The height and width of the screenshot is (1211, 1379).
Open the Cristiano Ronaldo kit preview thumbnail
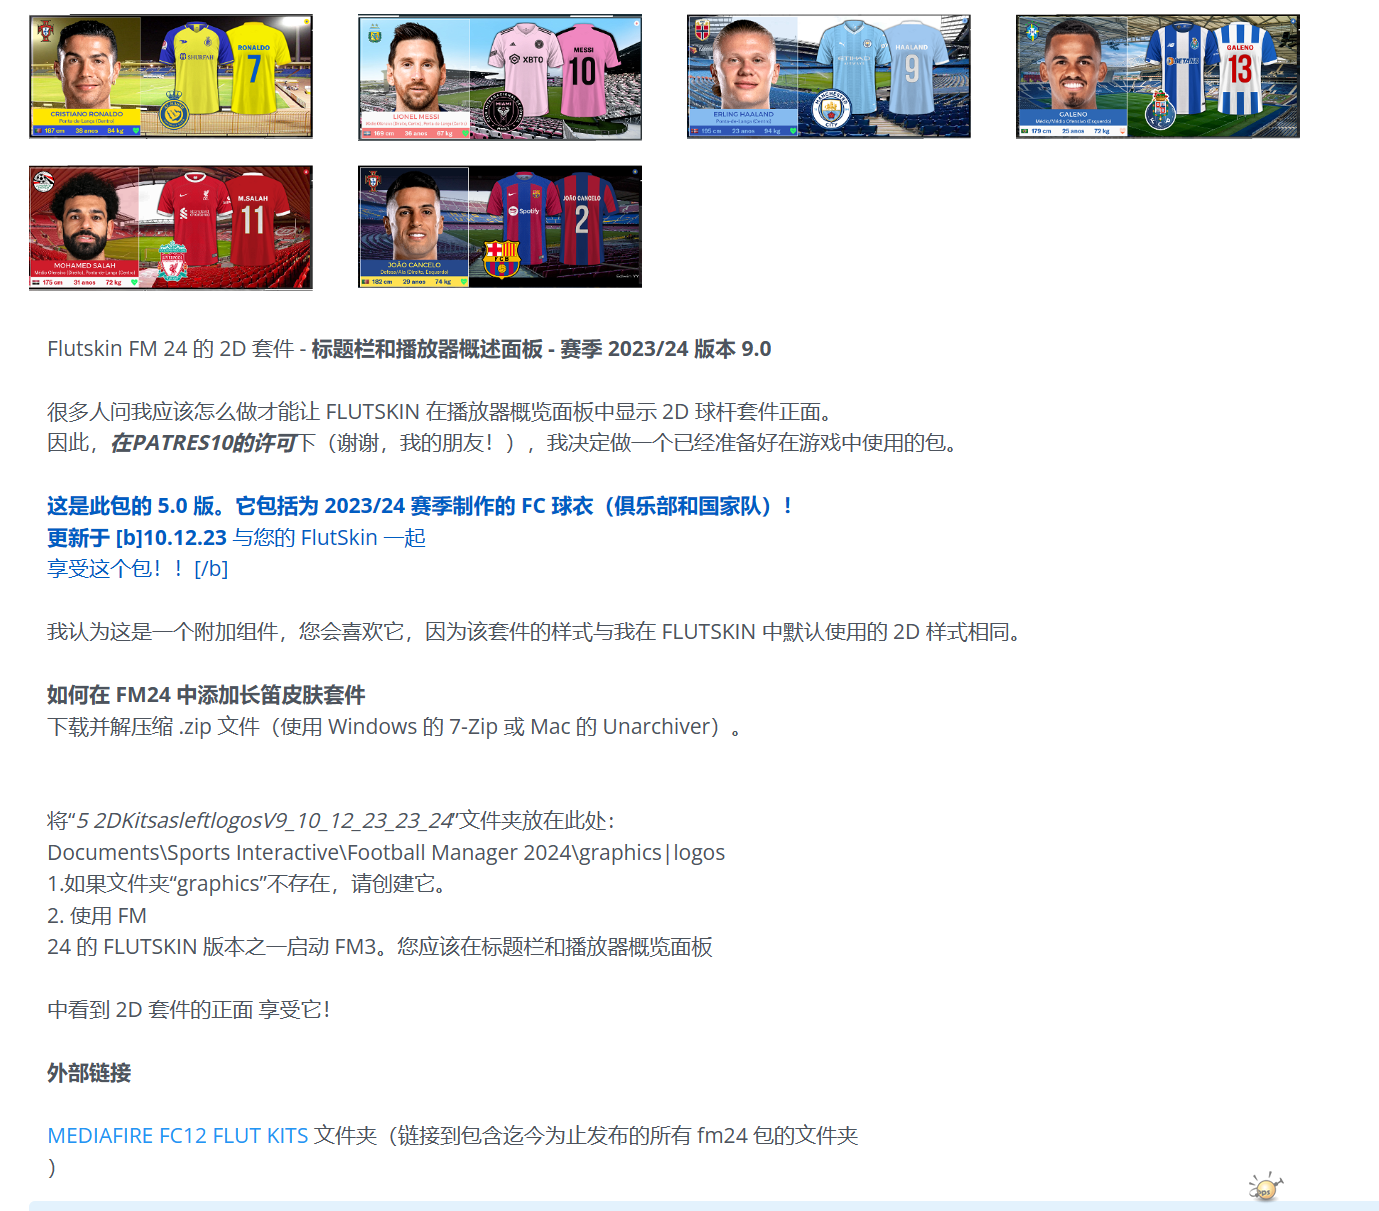tap(171, 77)
